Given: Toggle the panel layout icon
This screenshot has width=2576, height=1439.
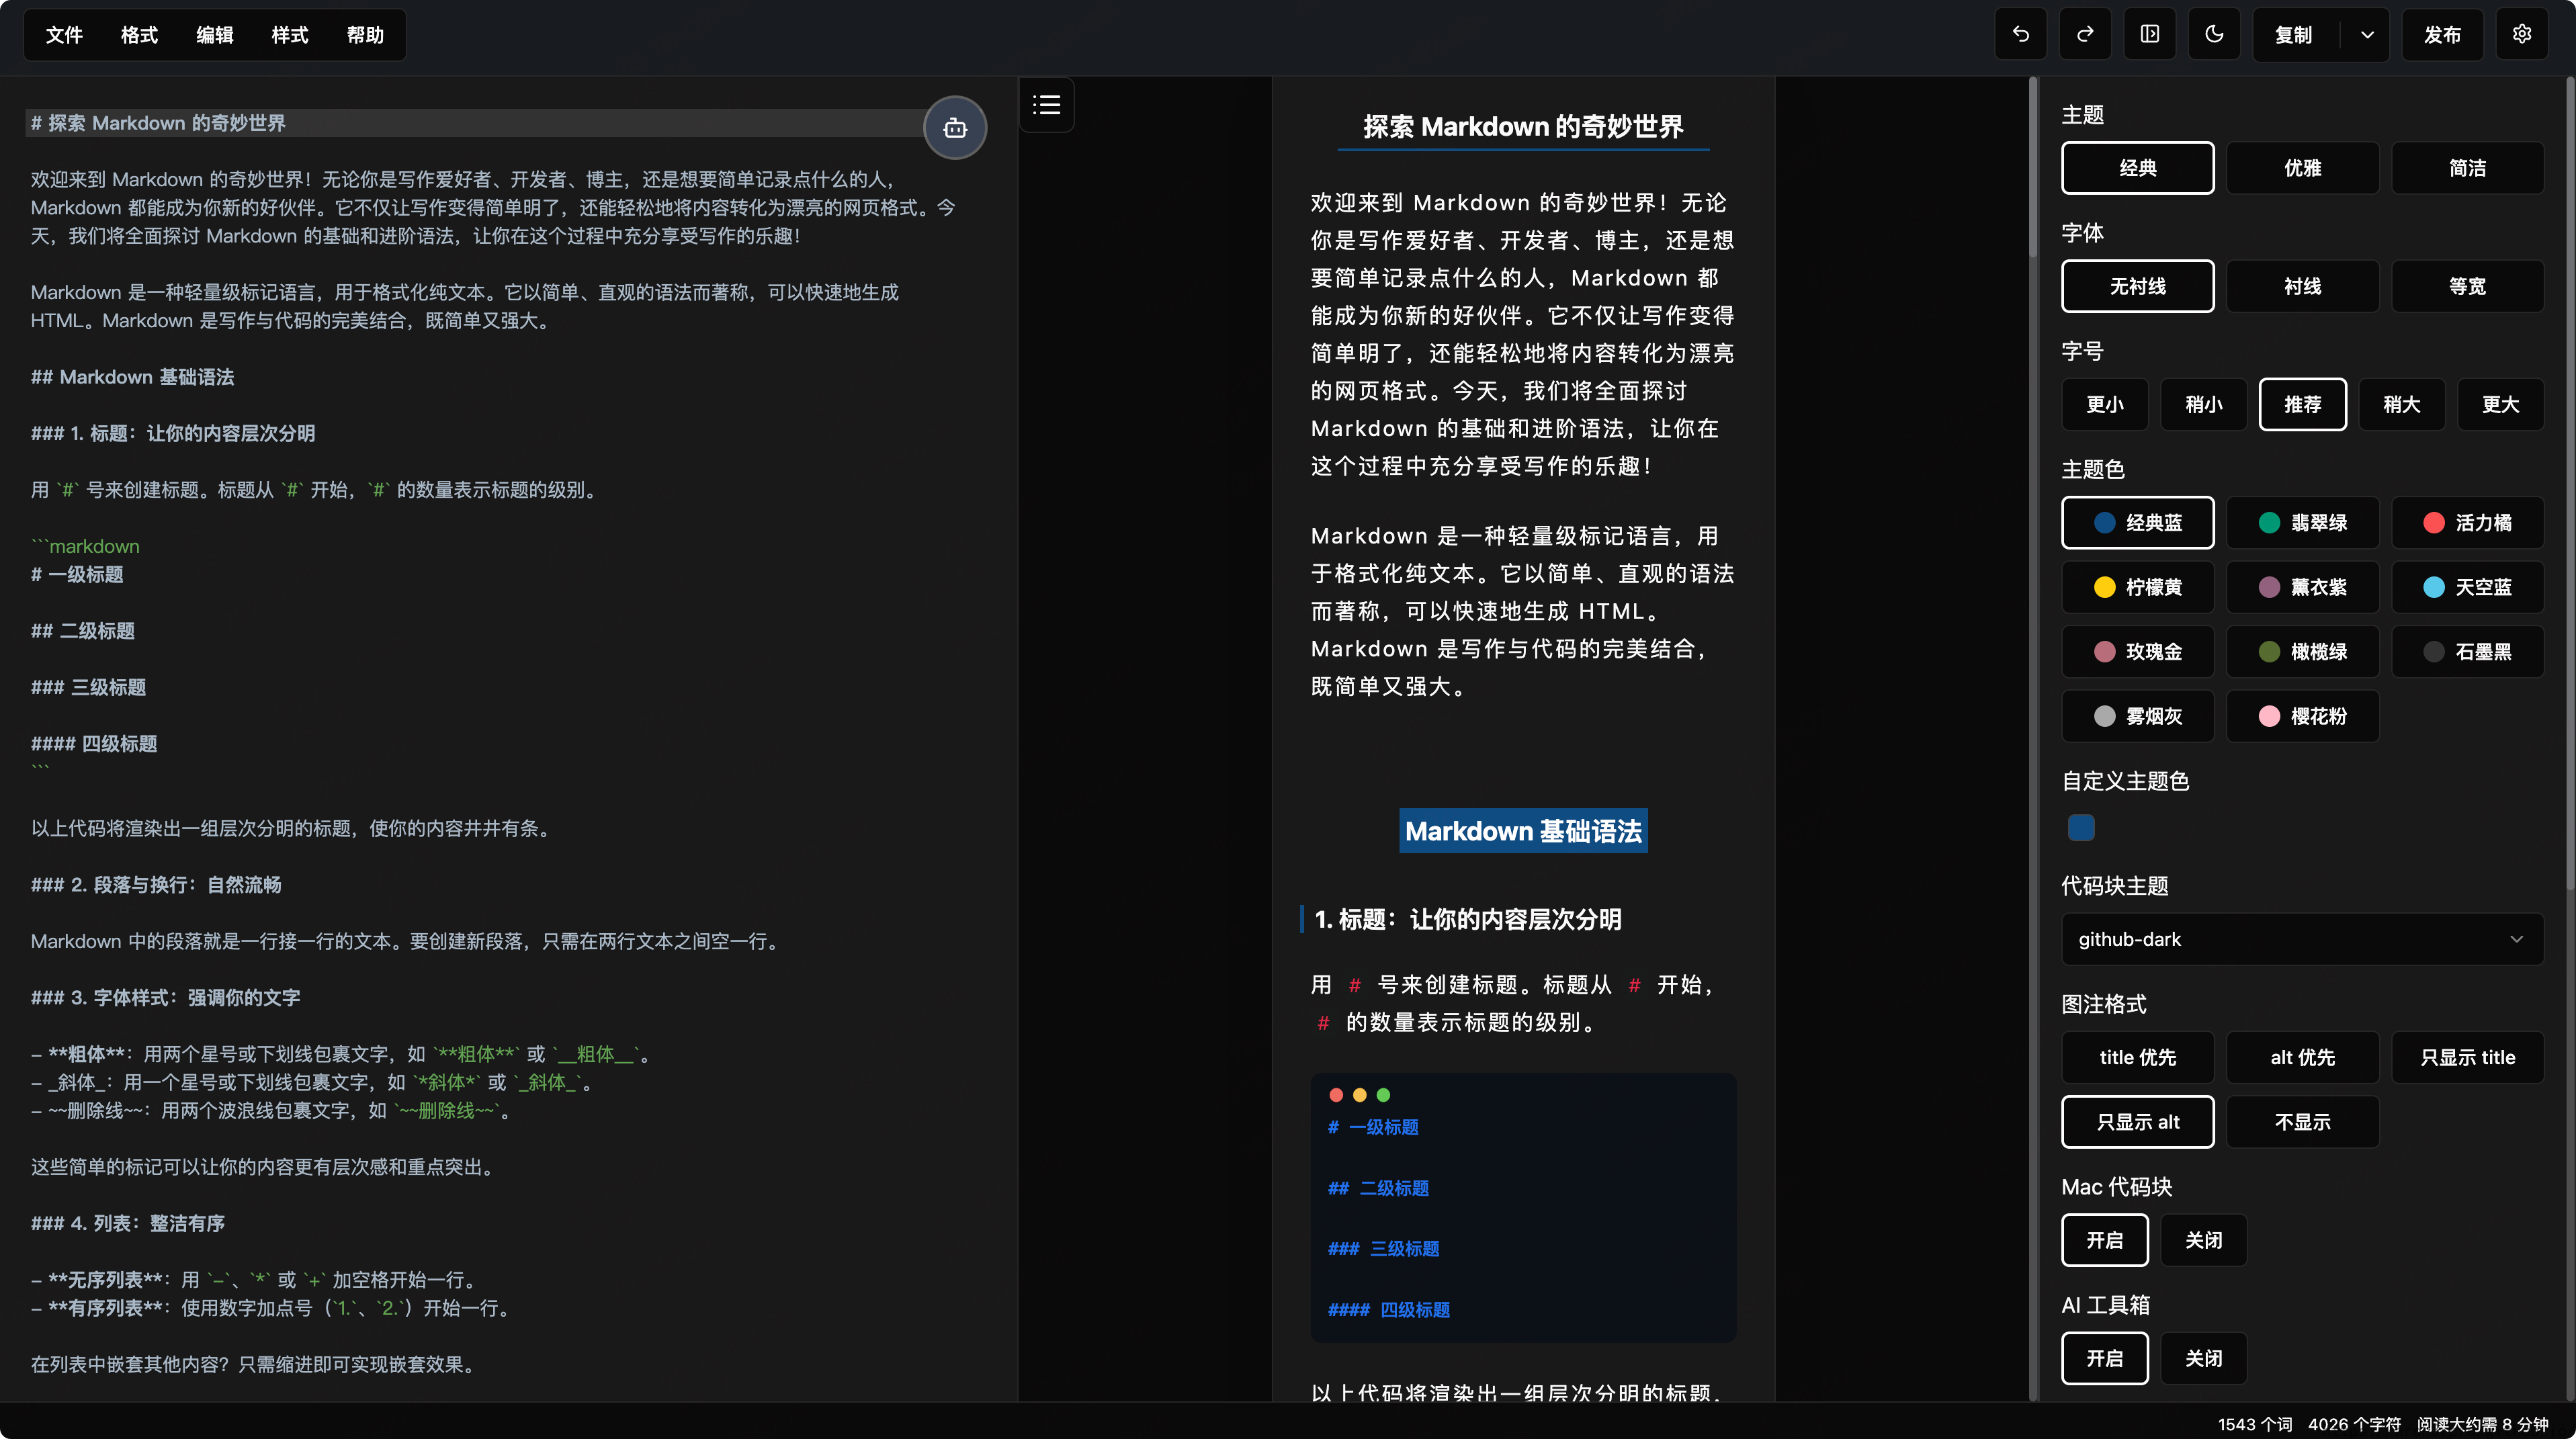Looking at the screenshot, I should (2149, 35).
